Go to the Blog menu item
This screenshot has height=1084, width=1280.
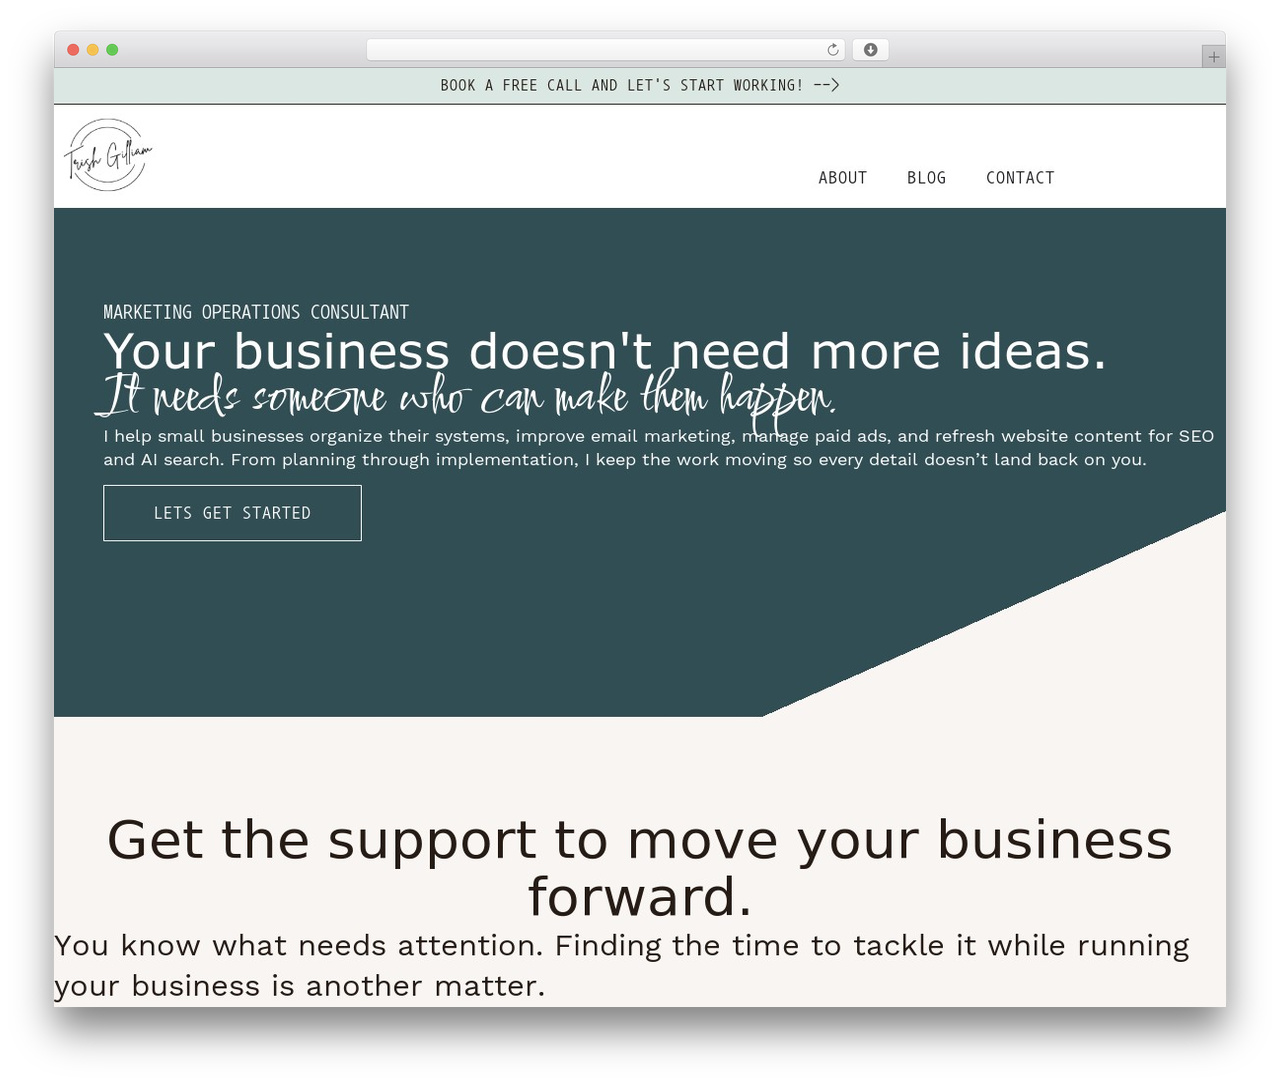pyautogui.click(x=926, y=178)
